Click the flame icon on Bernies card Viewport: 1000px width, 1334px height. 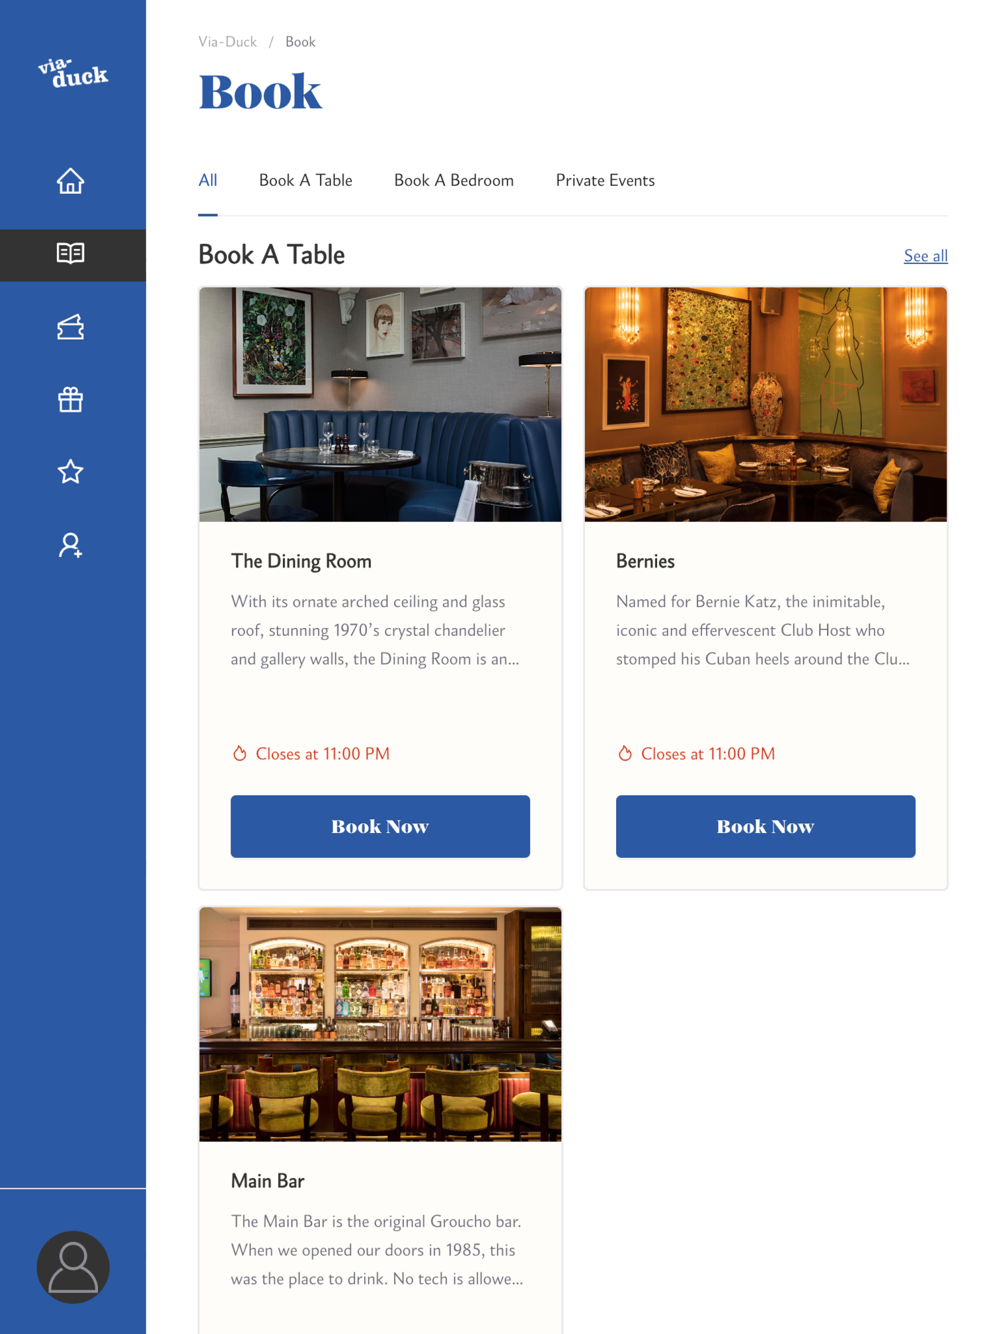click(x=625, y=753)
